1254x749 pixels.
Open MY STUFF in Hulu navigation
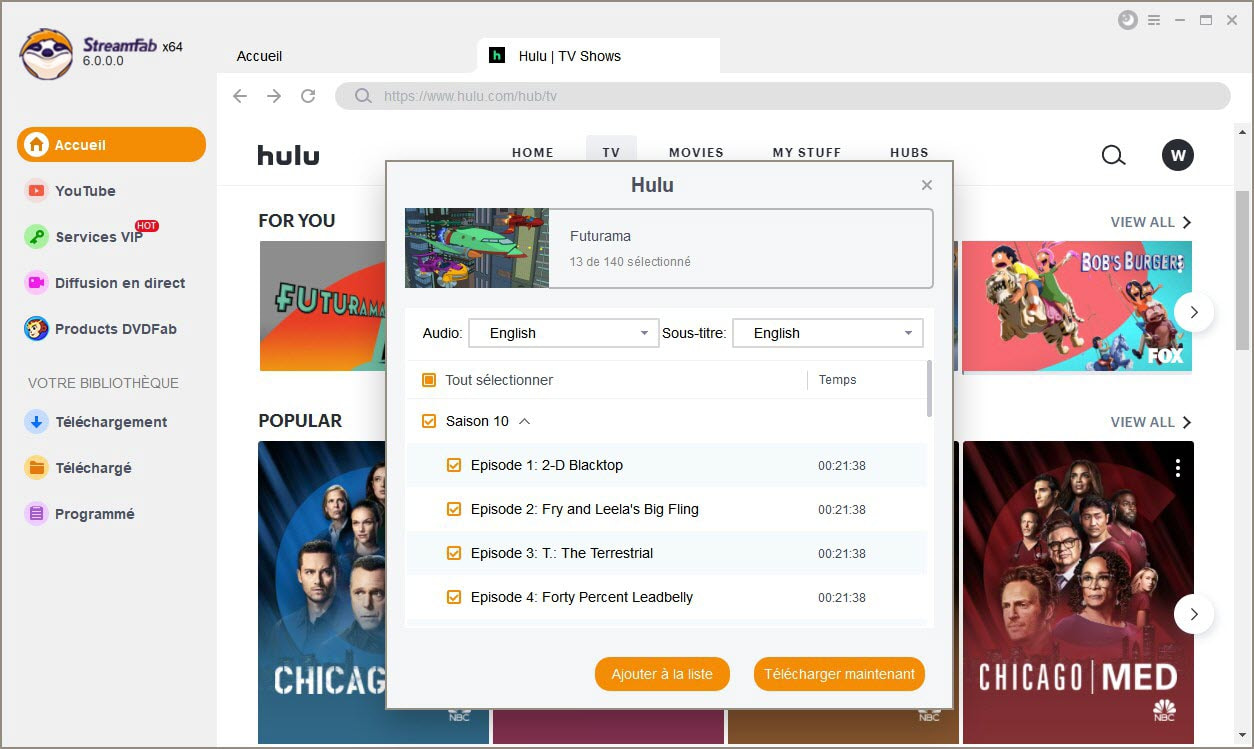click(x=807, y=153)
